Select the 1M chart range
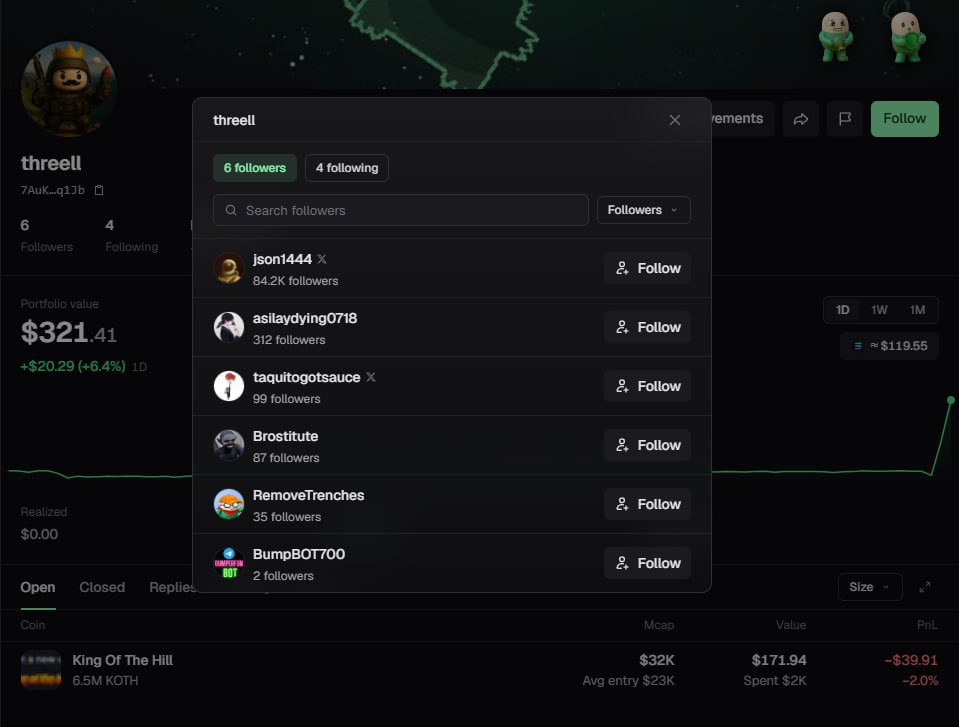 click(917, 310)
